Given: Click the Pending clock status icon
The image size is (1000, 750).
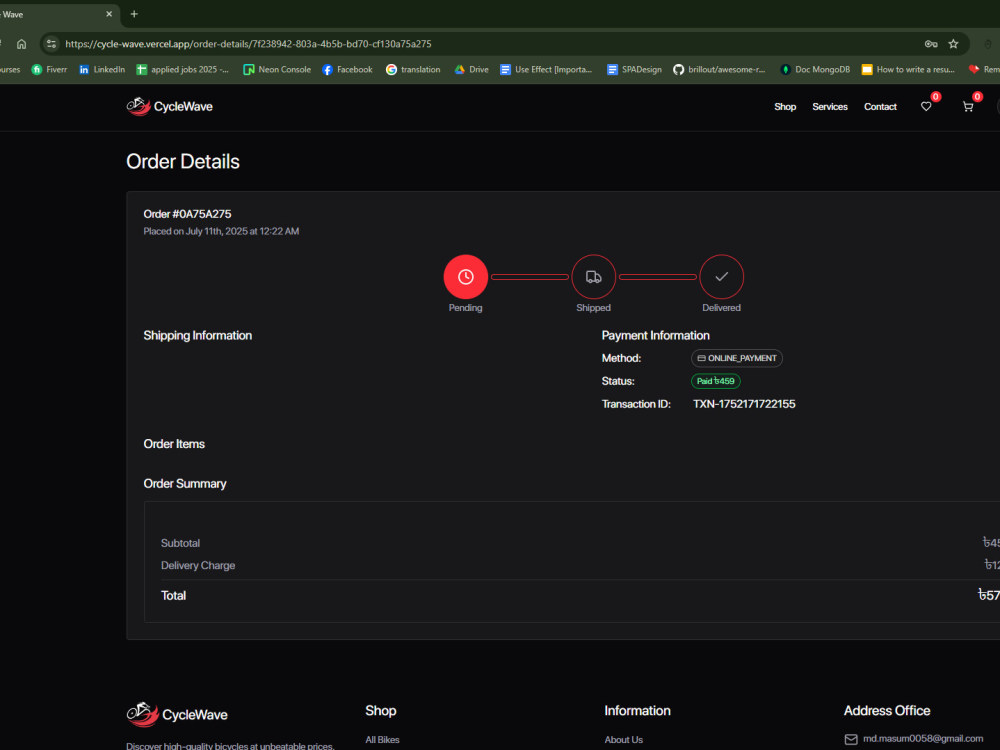Looking at the screenshot, I should (466, 277).
